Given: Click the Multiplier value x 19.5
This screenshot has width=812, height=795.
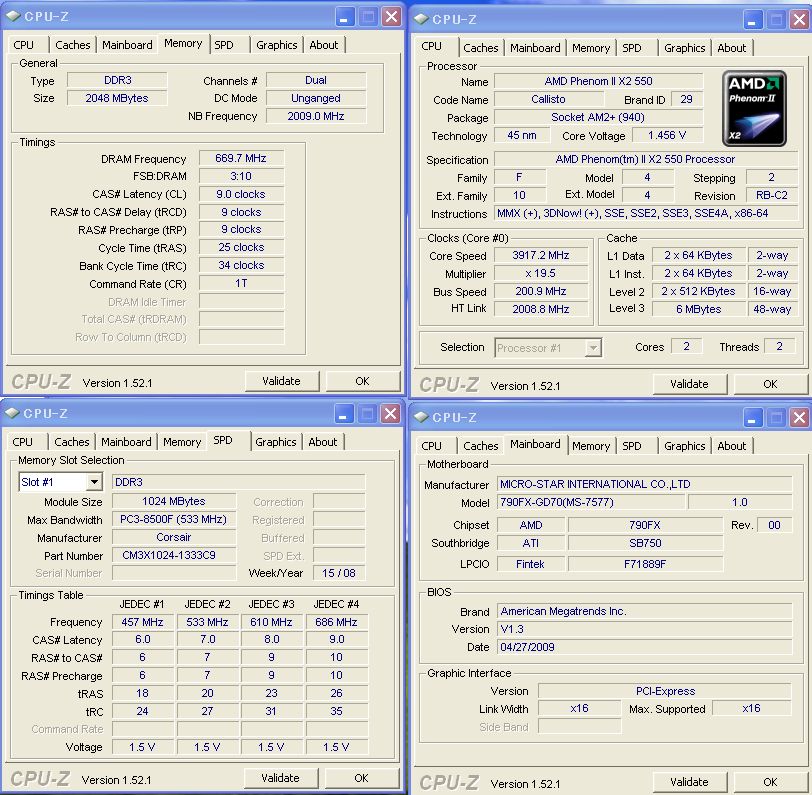Looking at the screenshot, I should click(x=541, y=273).
